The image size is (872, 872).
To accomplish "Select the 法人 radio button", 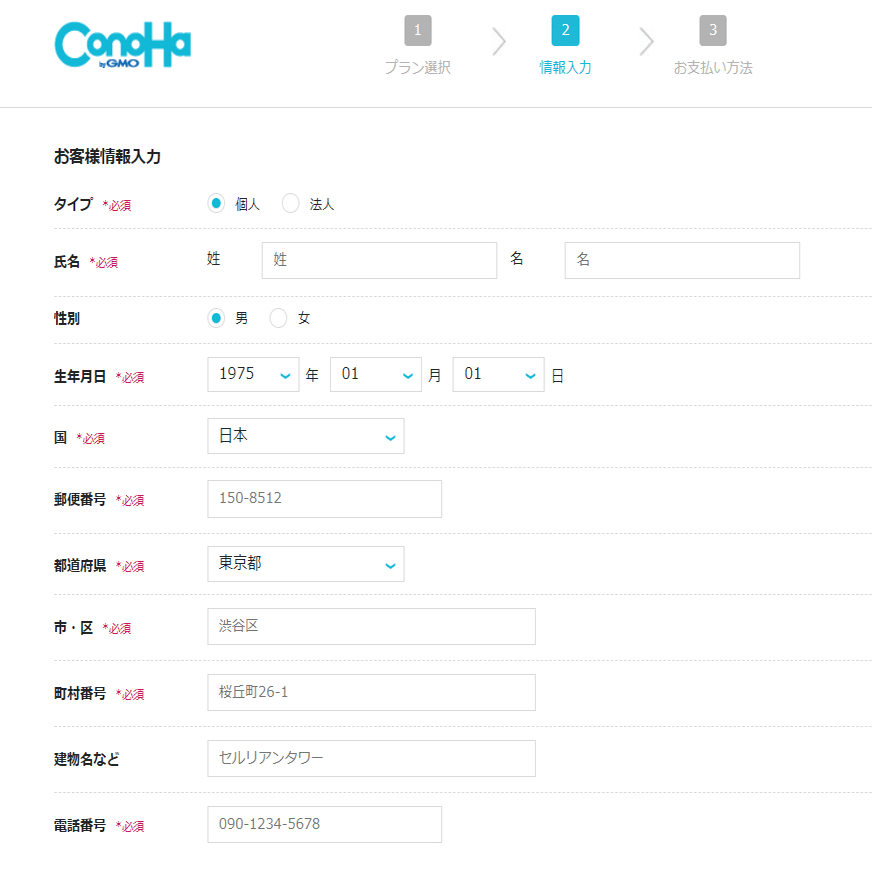I will [290, 204].
